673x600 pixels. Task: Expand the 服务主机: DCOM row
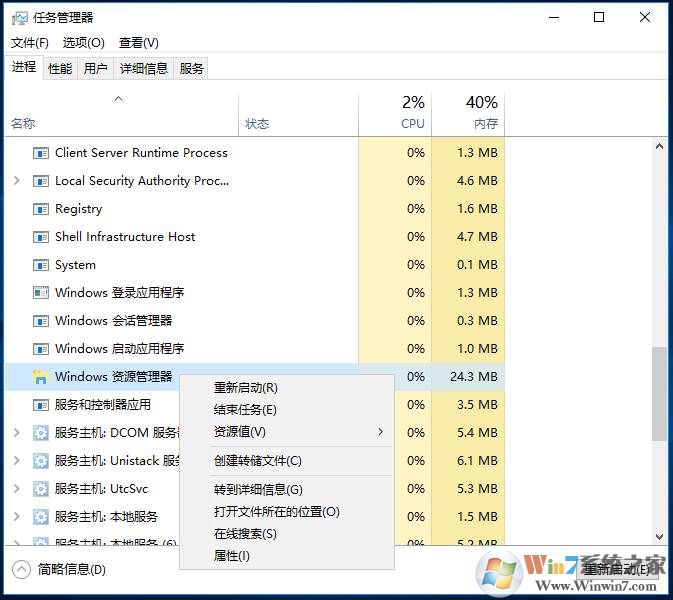pyautogui.click(x=17, y=433)
